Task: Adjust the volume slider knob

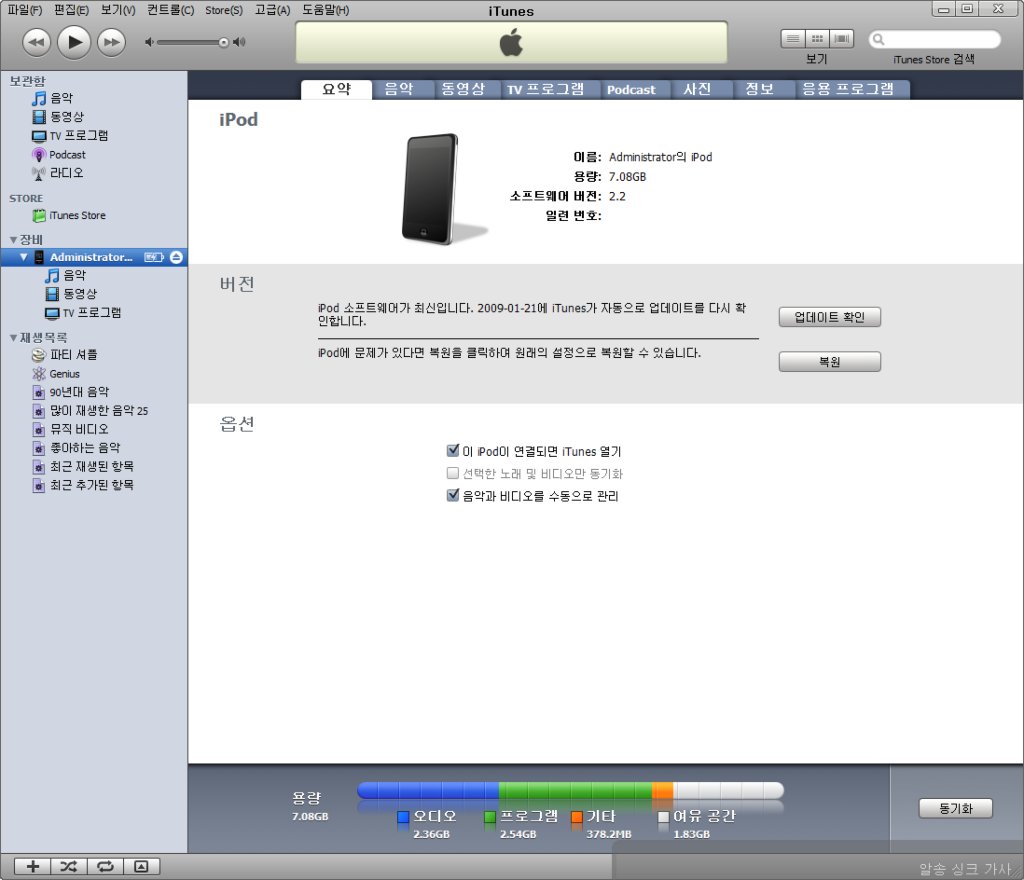Action: click(x=223, y=42)
